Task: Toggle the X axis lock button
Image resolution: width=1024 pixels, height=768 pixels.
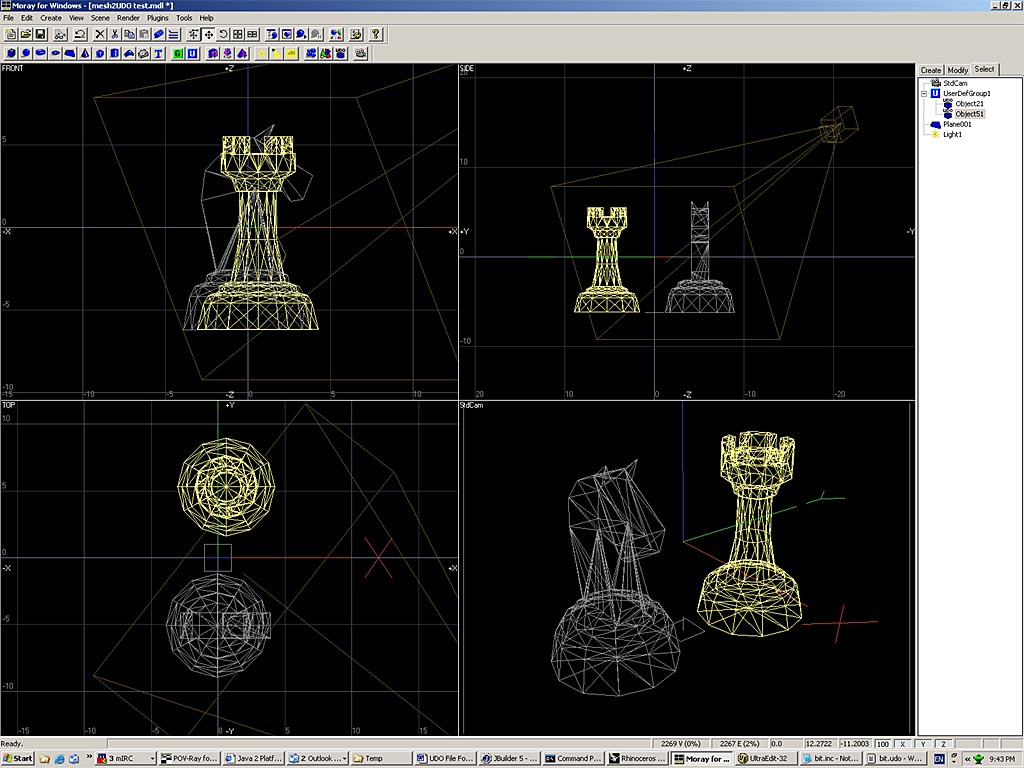Action: 904,744
